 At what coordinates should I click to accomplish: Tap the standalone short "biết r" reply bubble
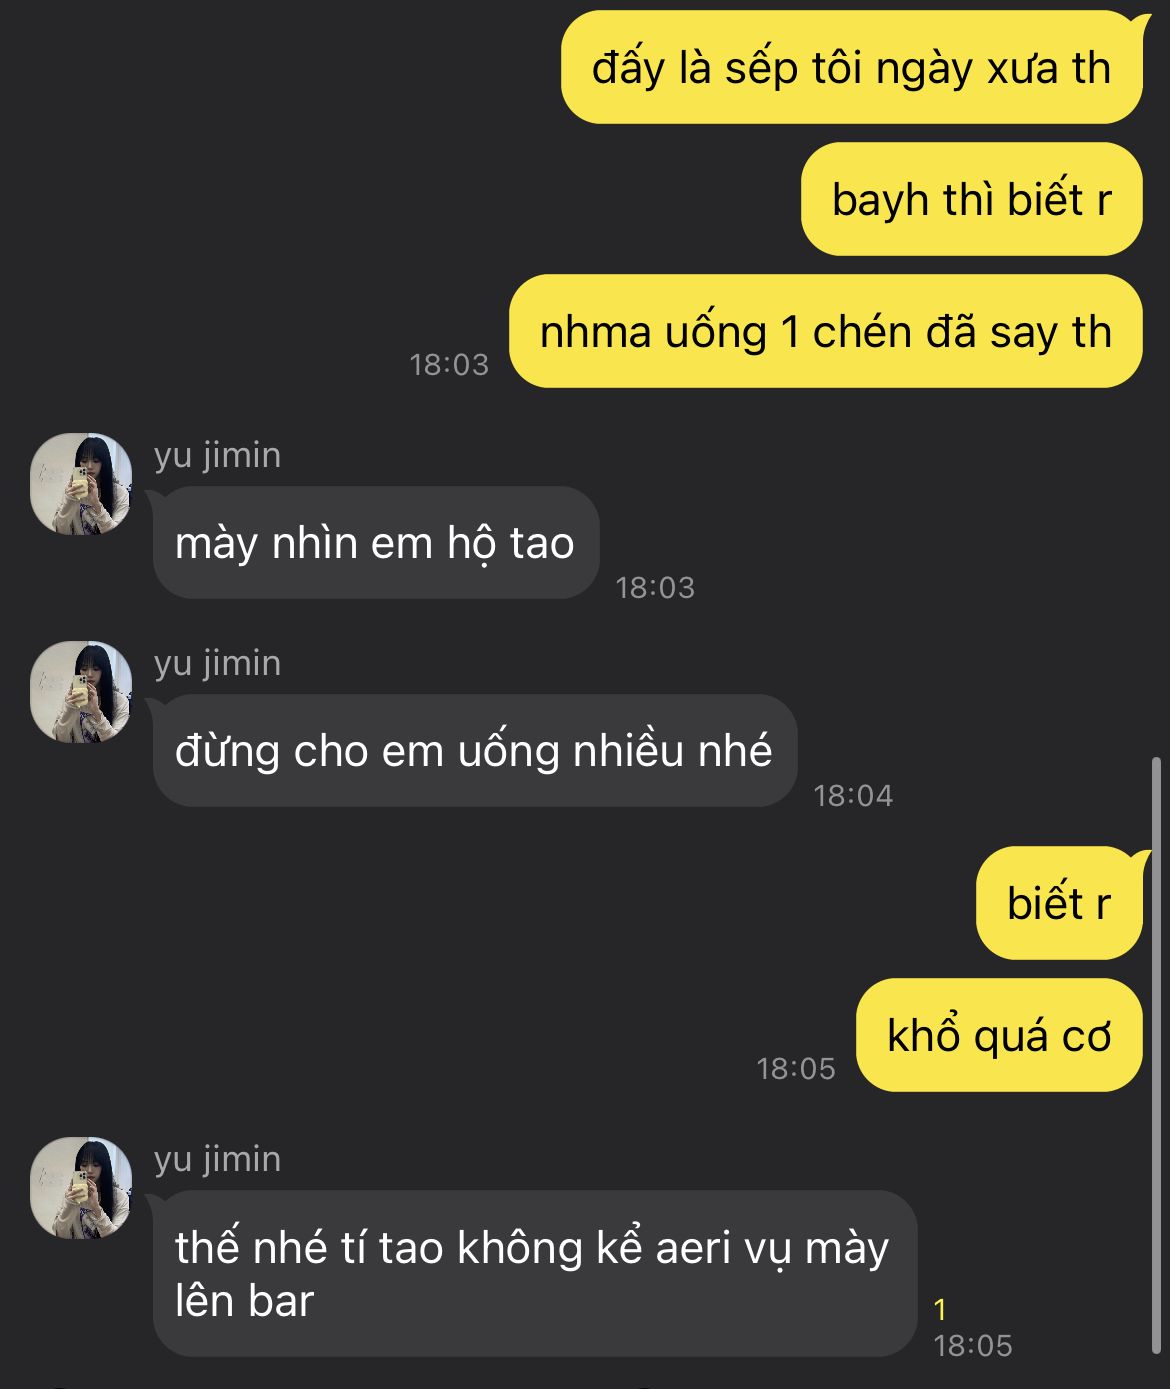(x=1059, y=903)
